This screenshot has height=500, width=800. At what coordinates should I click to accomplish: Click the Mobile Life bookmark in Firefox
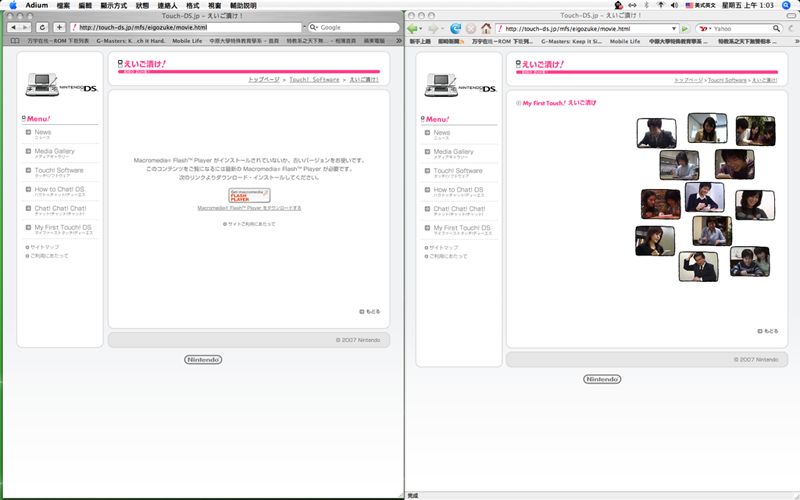624,41
